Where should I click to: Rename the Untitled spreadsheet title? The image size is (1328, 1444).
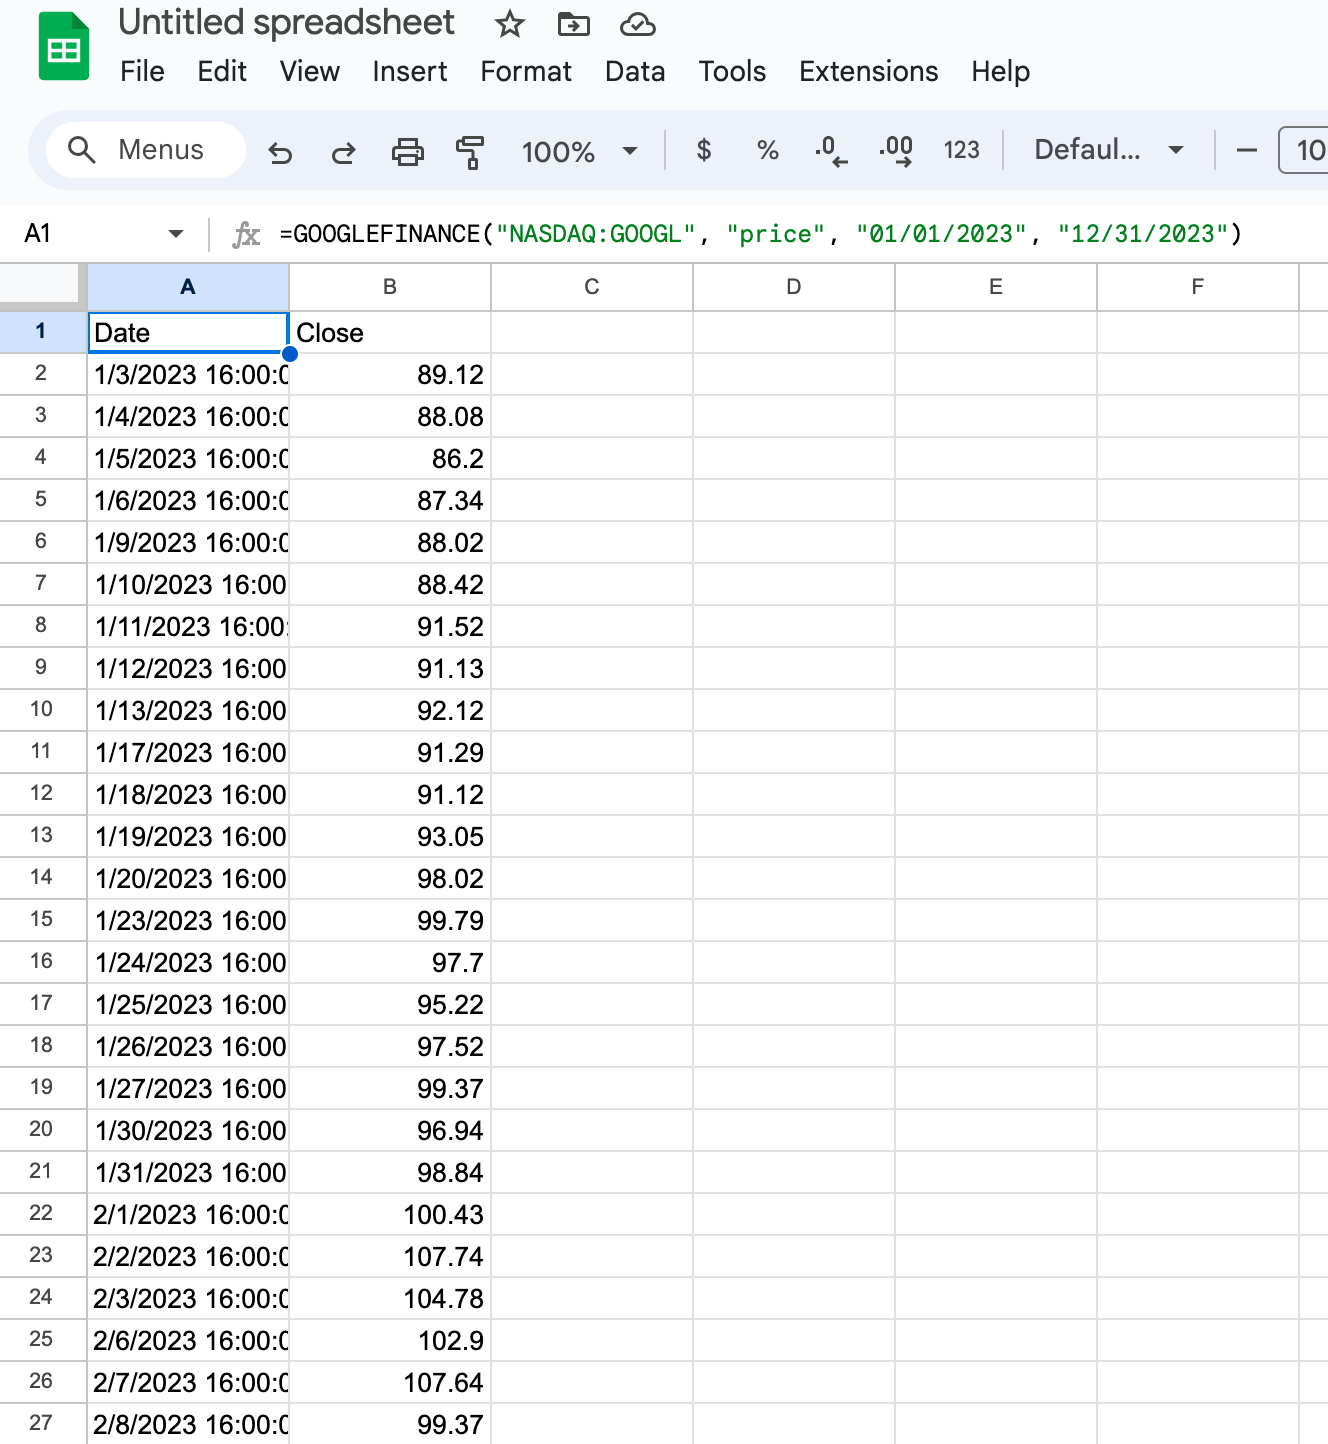pos(286,23)
